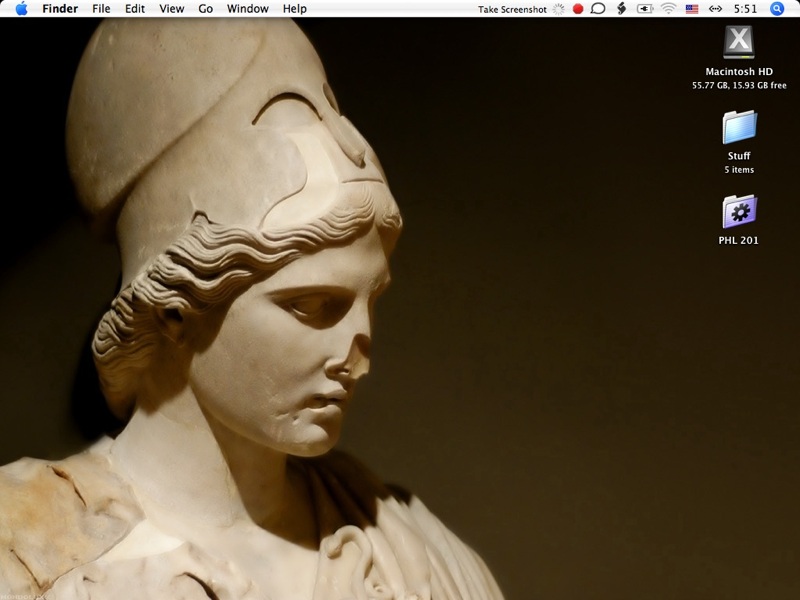800x600 pixels.
Task: Open the Finder application menu
Action: click(x=60, y=9)
